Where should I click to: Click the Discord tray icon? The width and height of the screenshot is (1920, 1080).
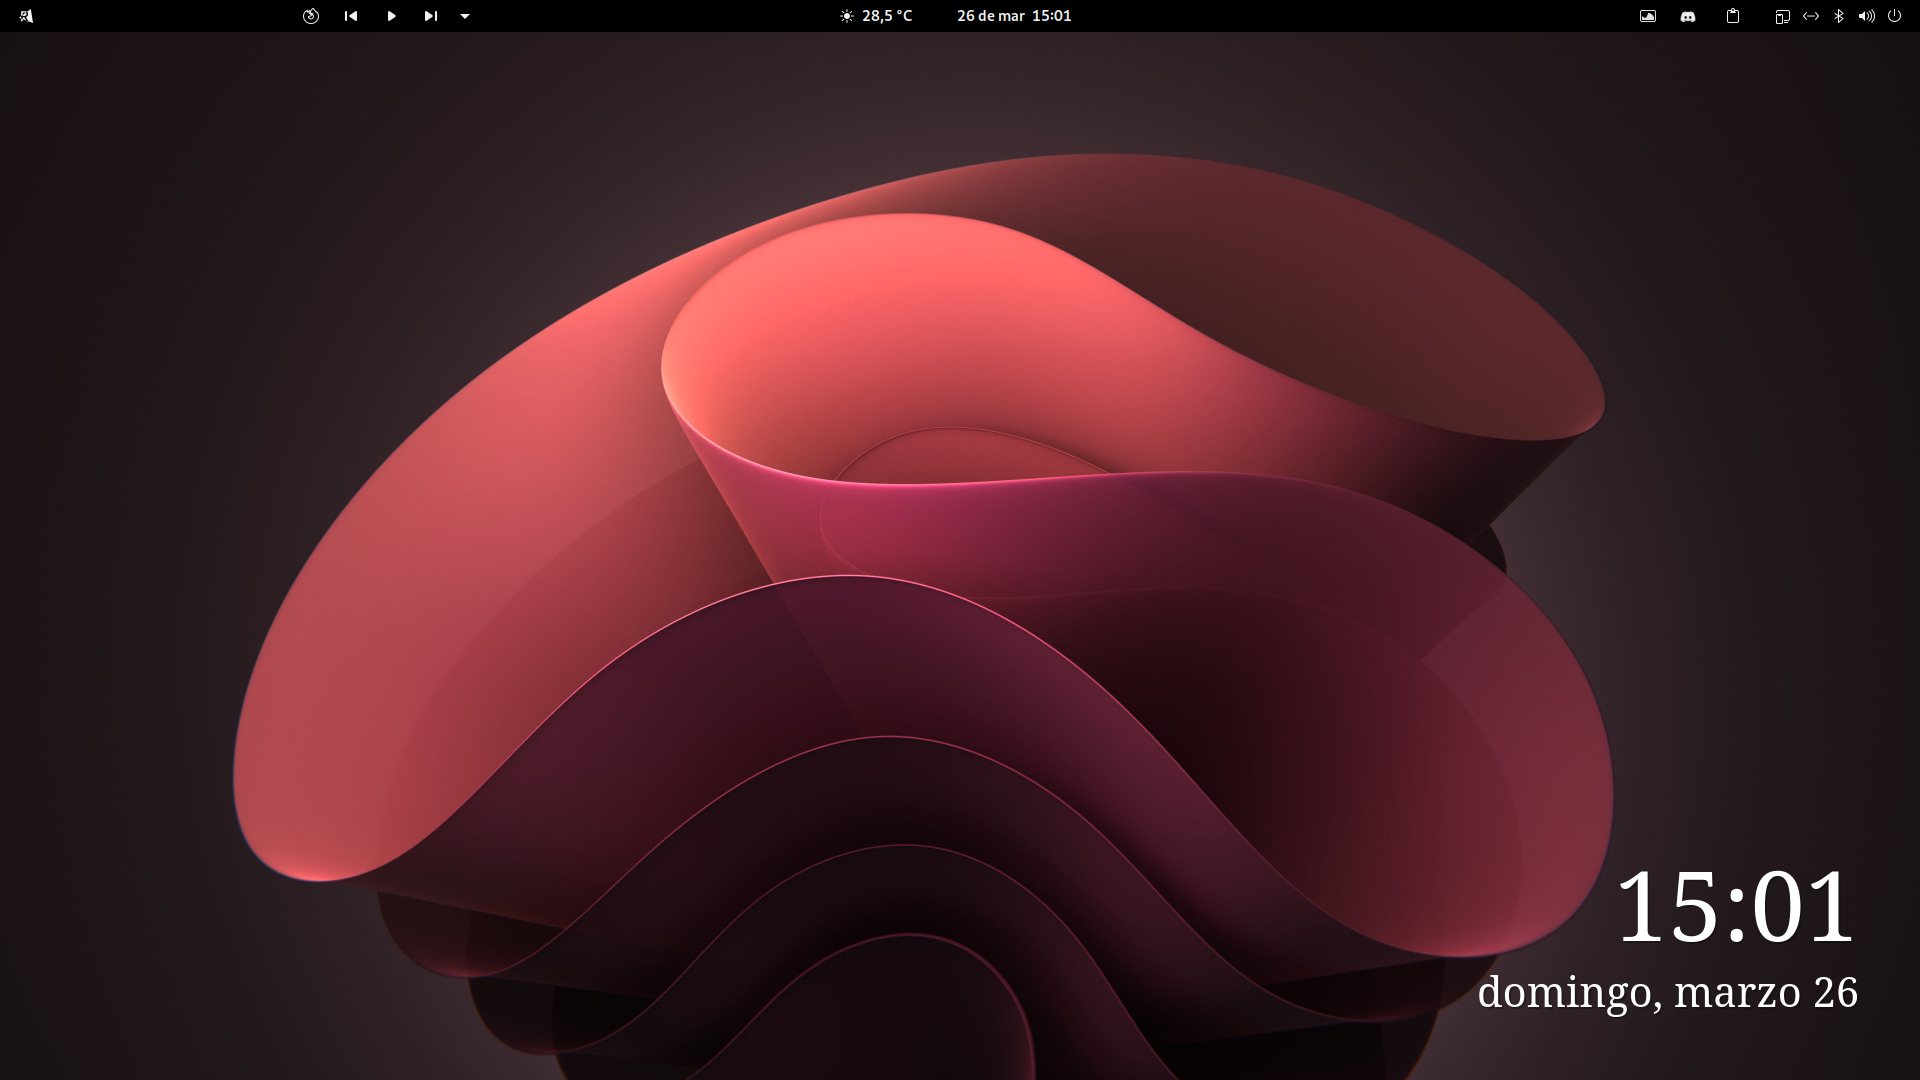pos(1688,16)
